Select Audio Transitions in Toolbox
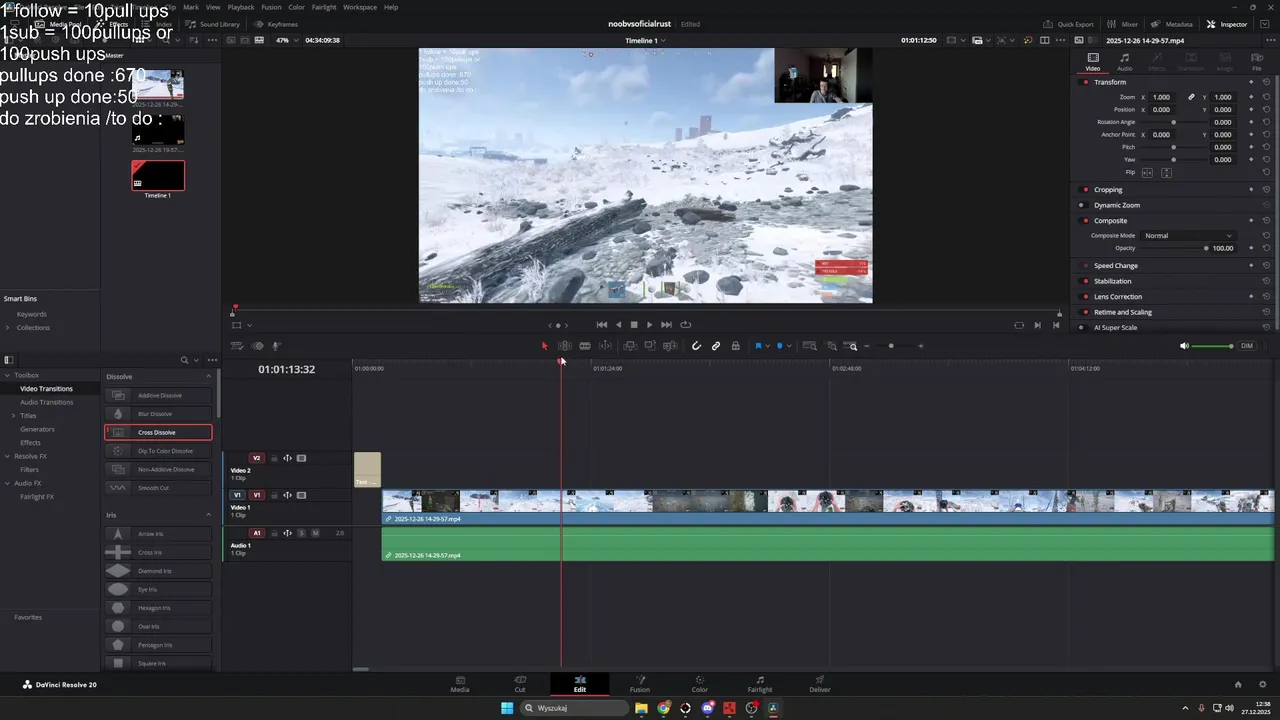1280x720 pixels. point(47,402)
